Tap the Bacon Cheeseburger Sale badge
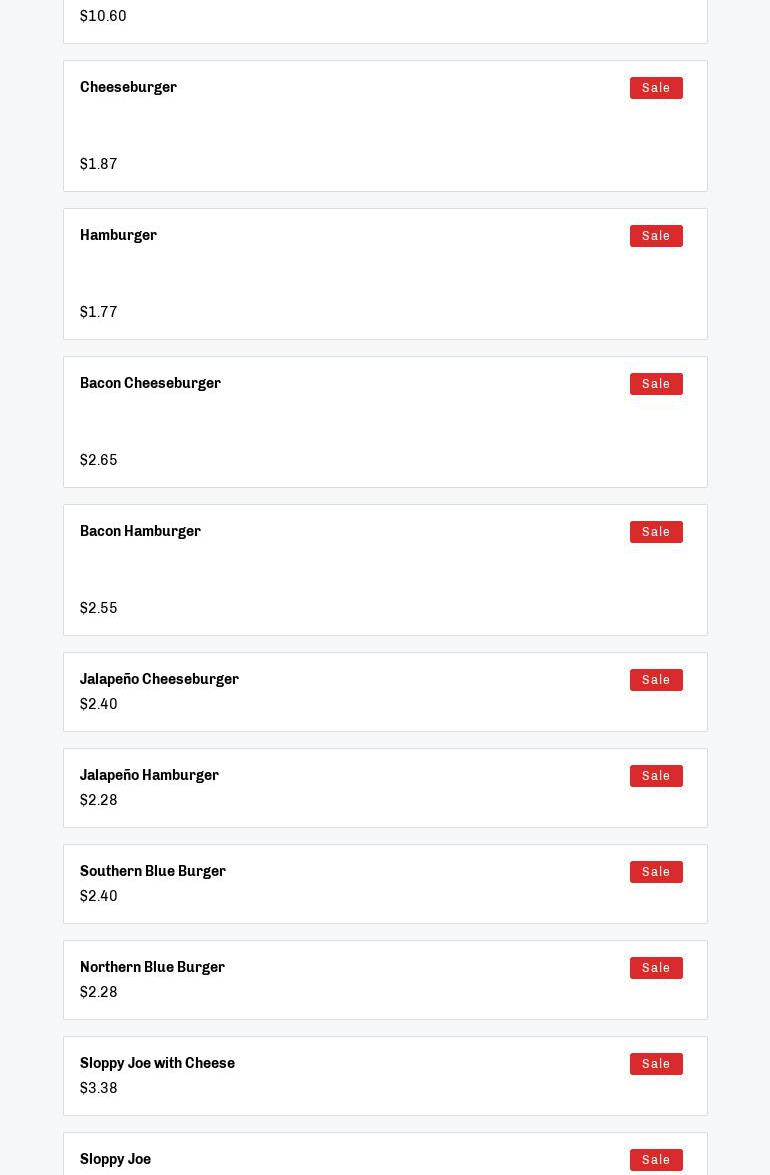This screenshot has width=770, height=1175. [656, 384]
